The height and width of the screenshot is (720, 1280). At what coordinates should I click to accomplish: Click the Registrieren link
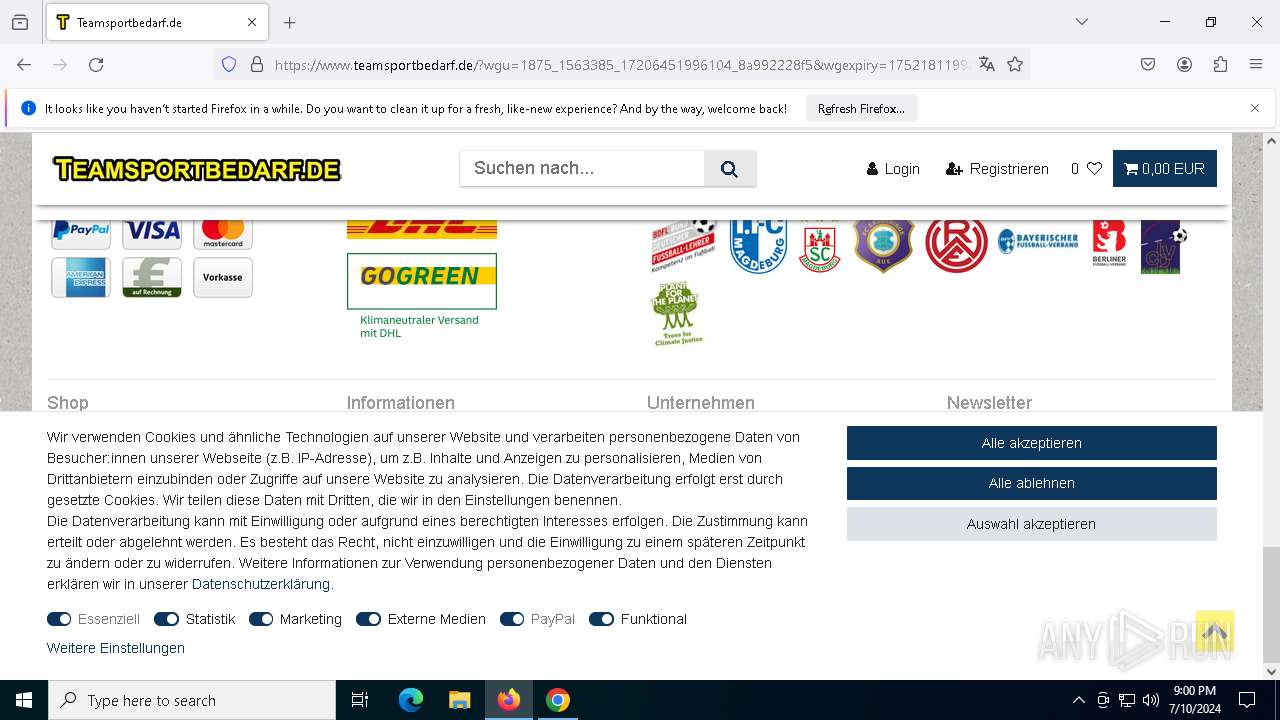pyautogui.click(x=997, y=169)
